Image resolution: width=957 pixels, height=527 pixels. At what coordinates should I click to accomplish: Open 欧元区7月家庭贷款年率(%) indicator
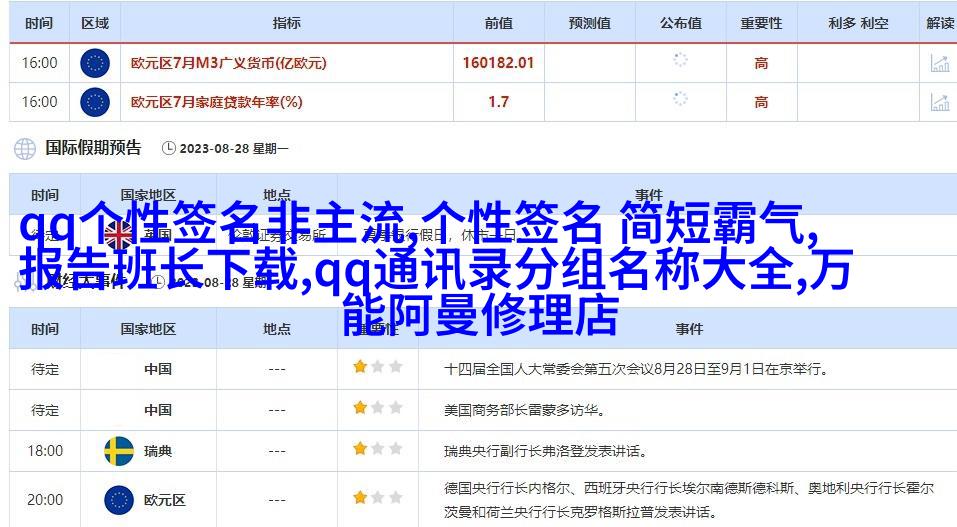(217, 102)
